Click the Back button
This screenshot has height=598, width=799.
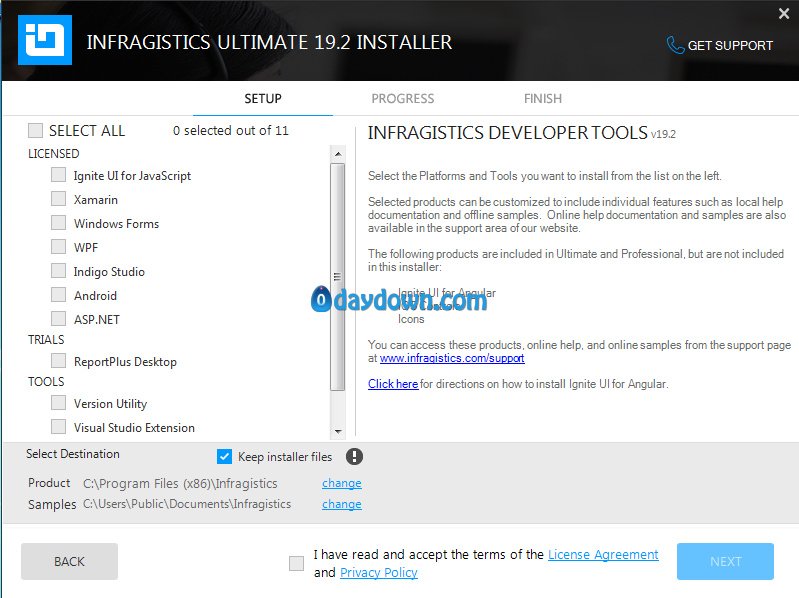69,561
